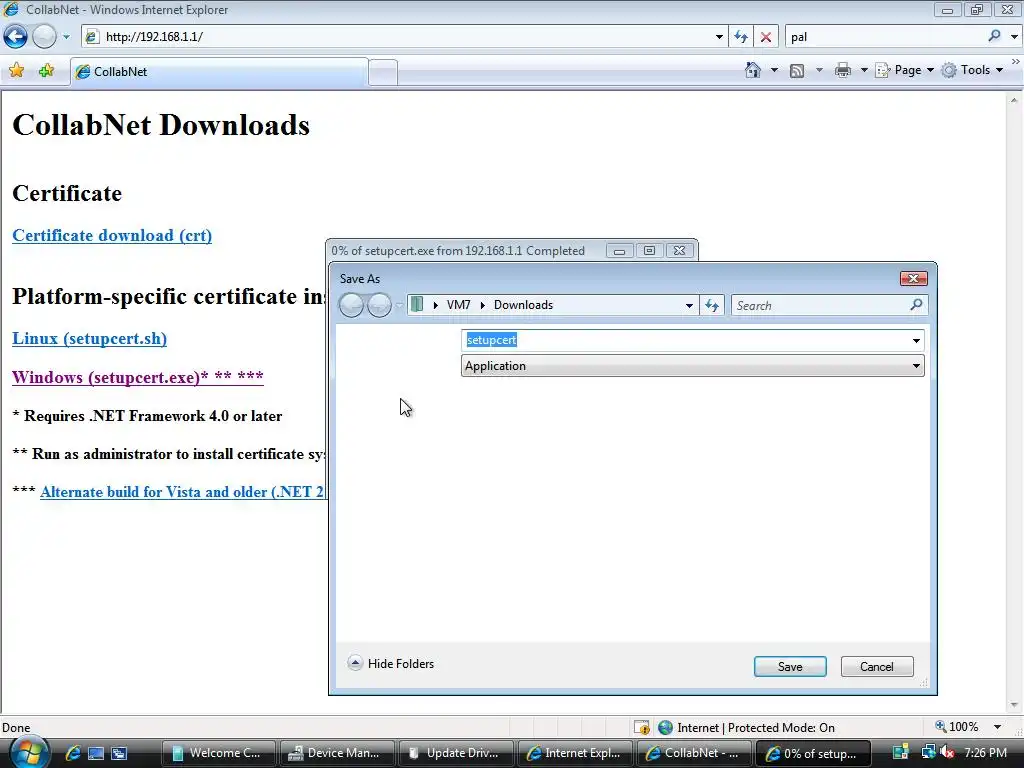Image resolution: width=1024 pixels, height=768 pixels.
Task: Launch Internet Explorer from Quick Launch
Action: tap(72, 753)
